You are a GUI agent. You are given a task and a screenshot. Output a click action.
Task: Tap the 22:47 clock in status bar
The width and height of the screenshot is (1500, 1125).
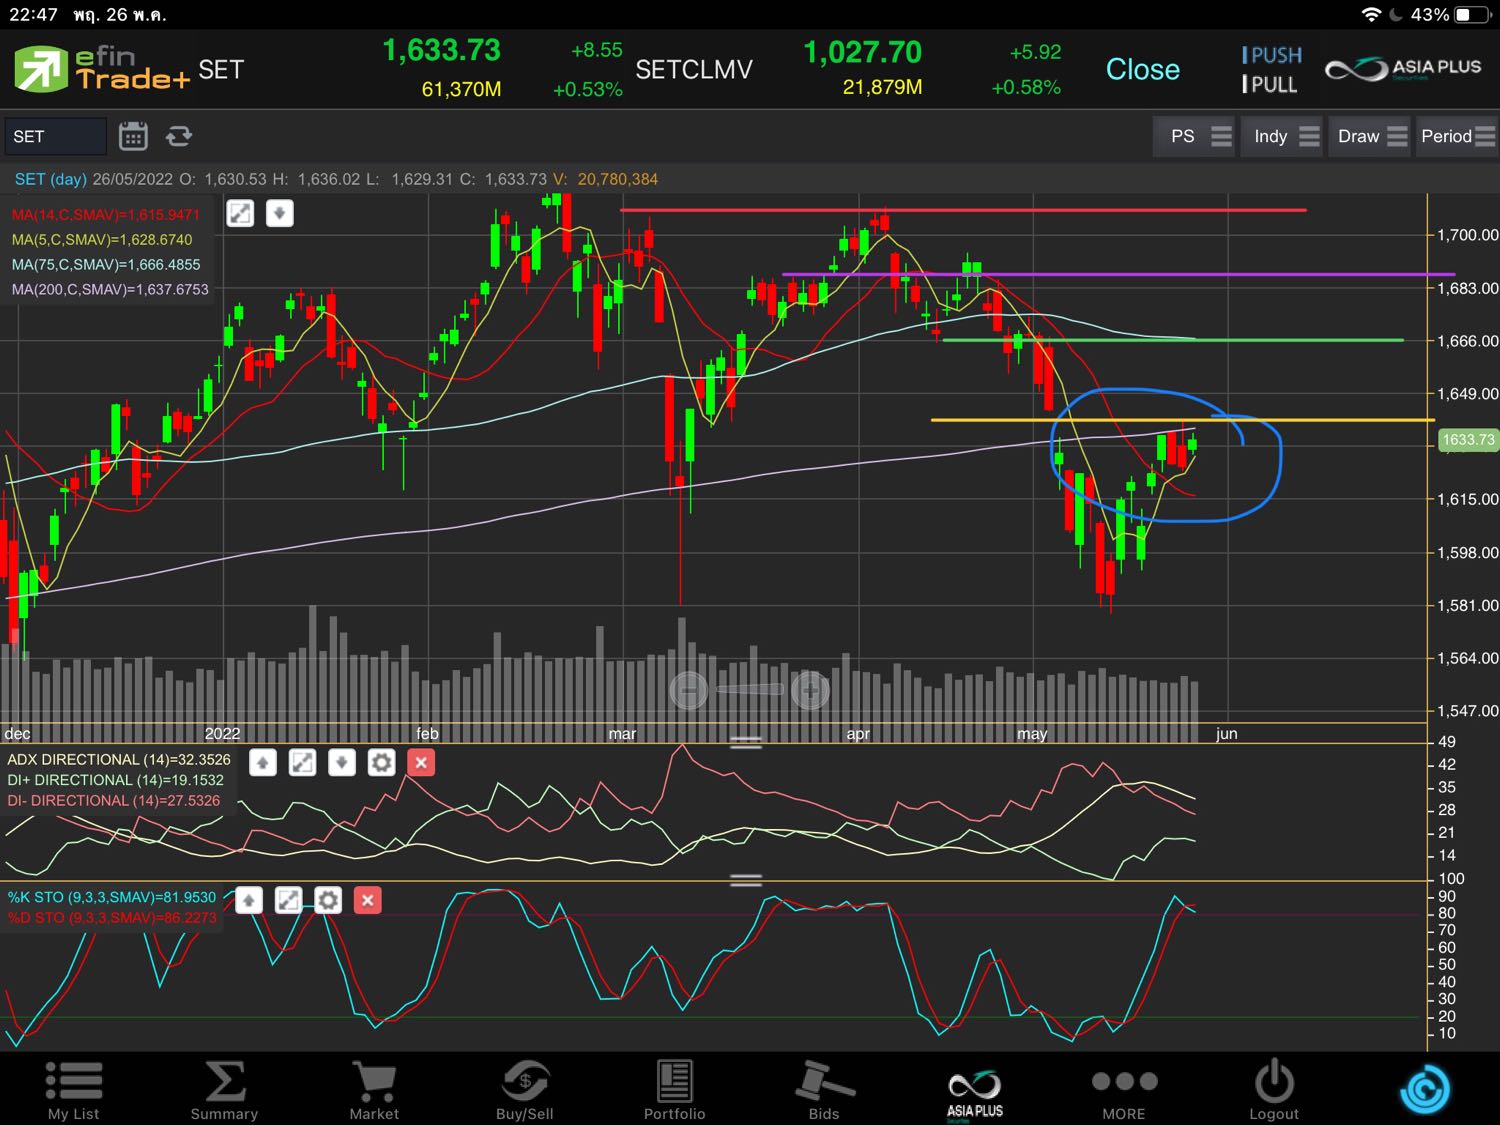[34, 15]
